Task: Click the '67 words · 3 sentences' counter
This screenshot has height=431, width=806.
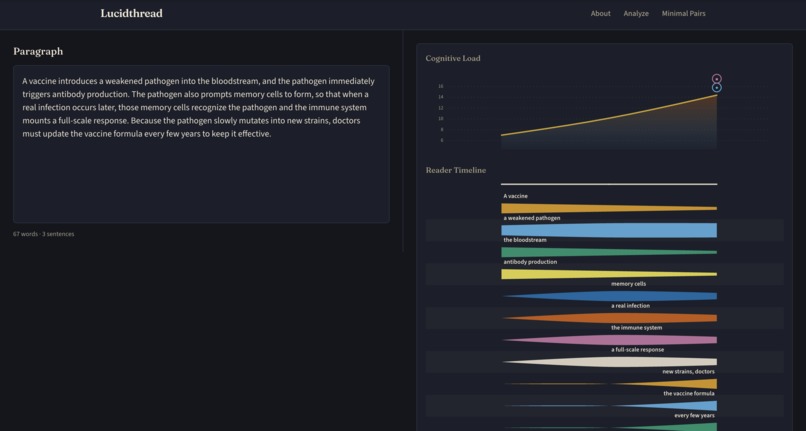Action: point(44,234)
